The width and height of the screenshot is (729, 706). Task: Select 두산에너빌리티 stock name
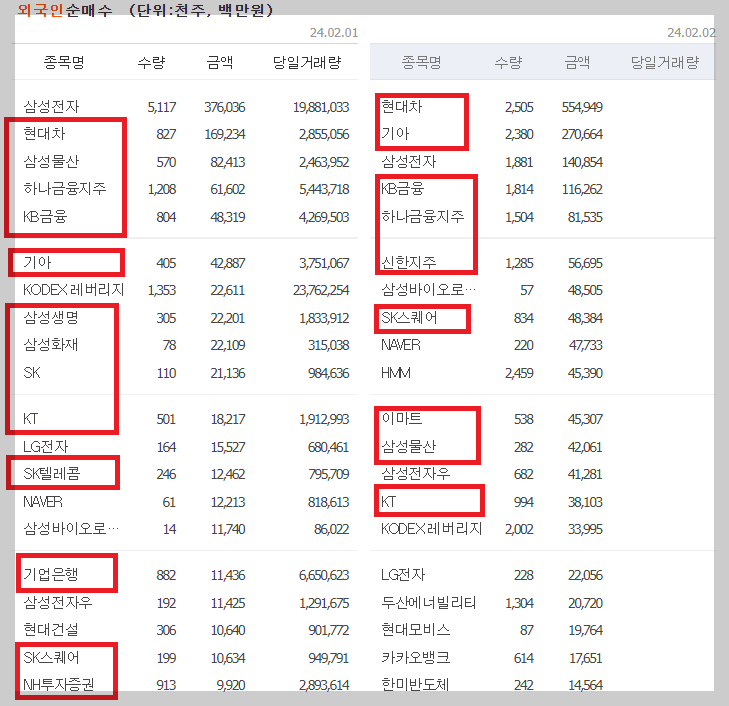point(429,602)
